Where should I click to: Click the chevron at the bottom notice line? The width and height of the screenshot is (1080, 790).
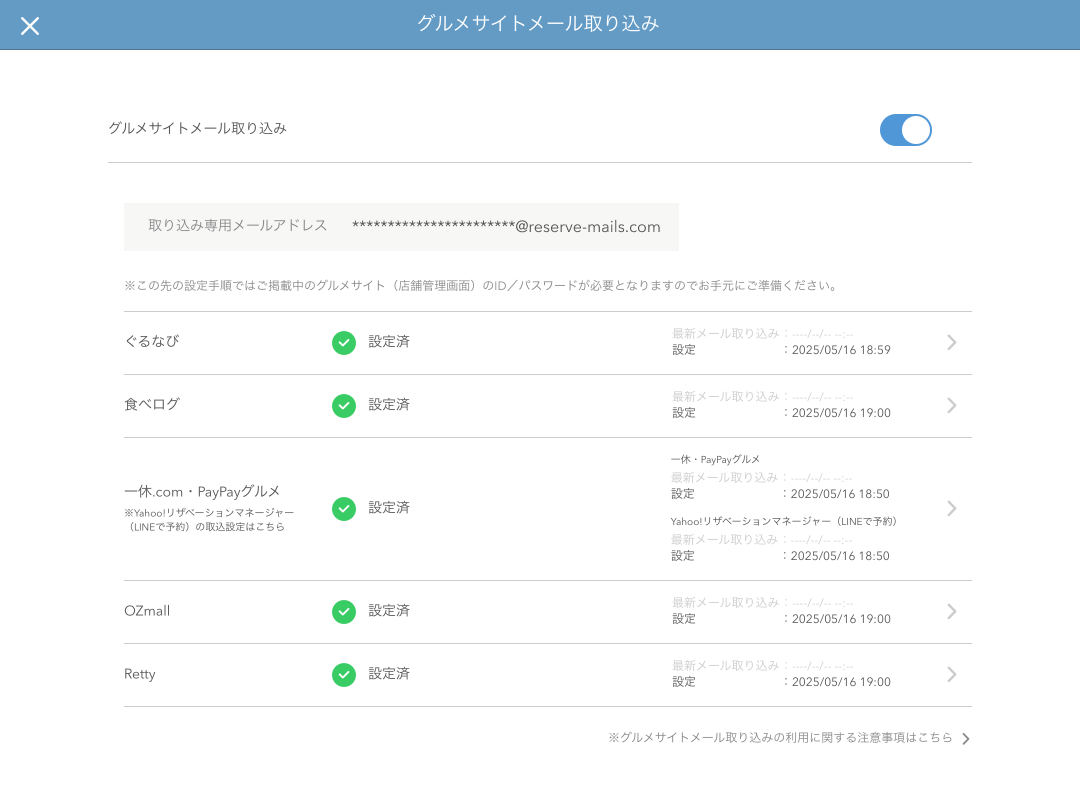pyautogui.click(x=965, y=738)
